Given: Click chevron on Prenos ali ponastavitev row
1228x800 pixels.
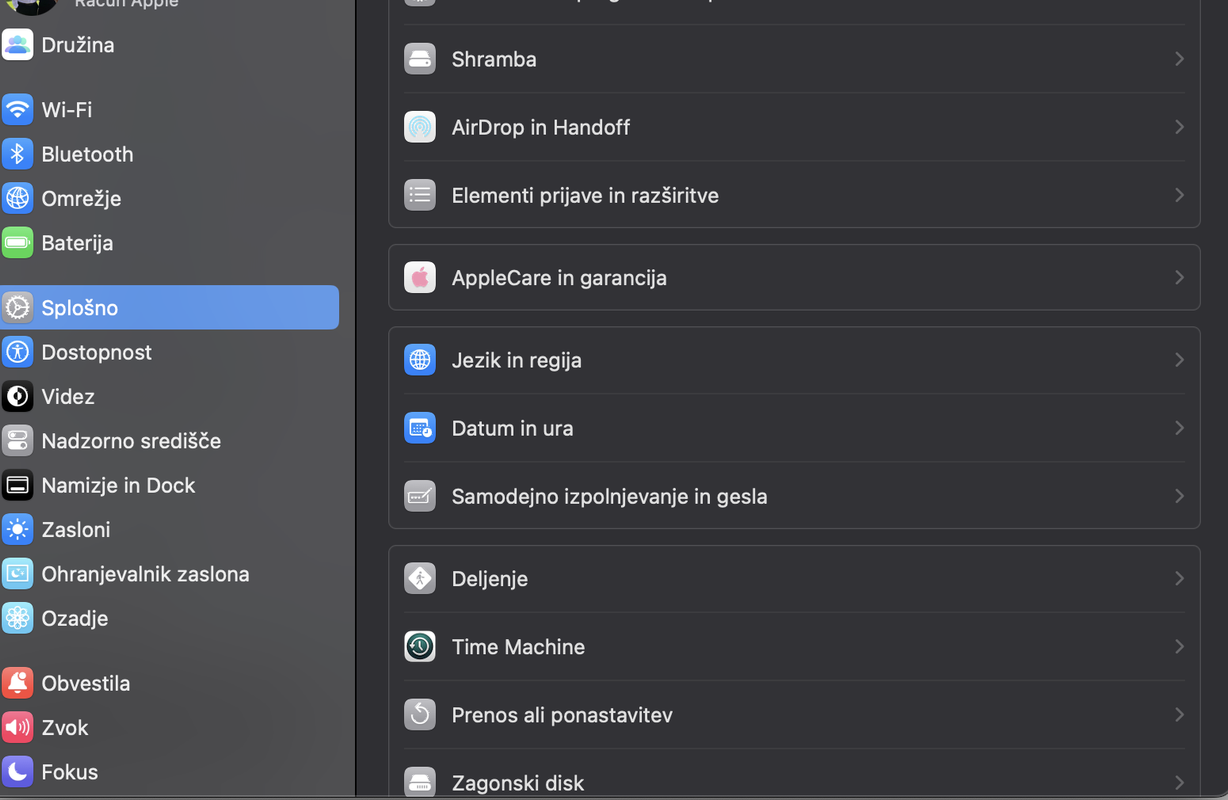Looking at the screenshot, I should click(x=1179, y=715).
